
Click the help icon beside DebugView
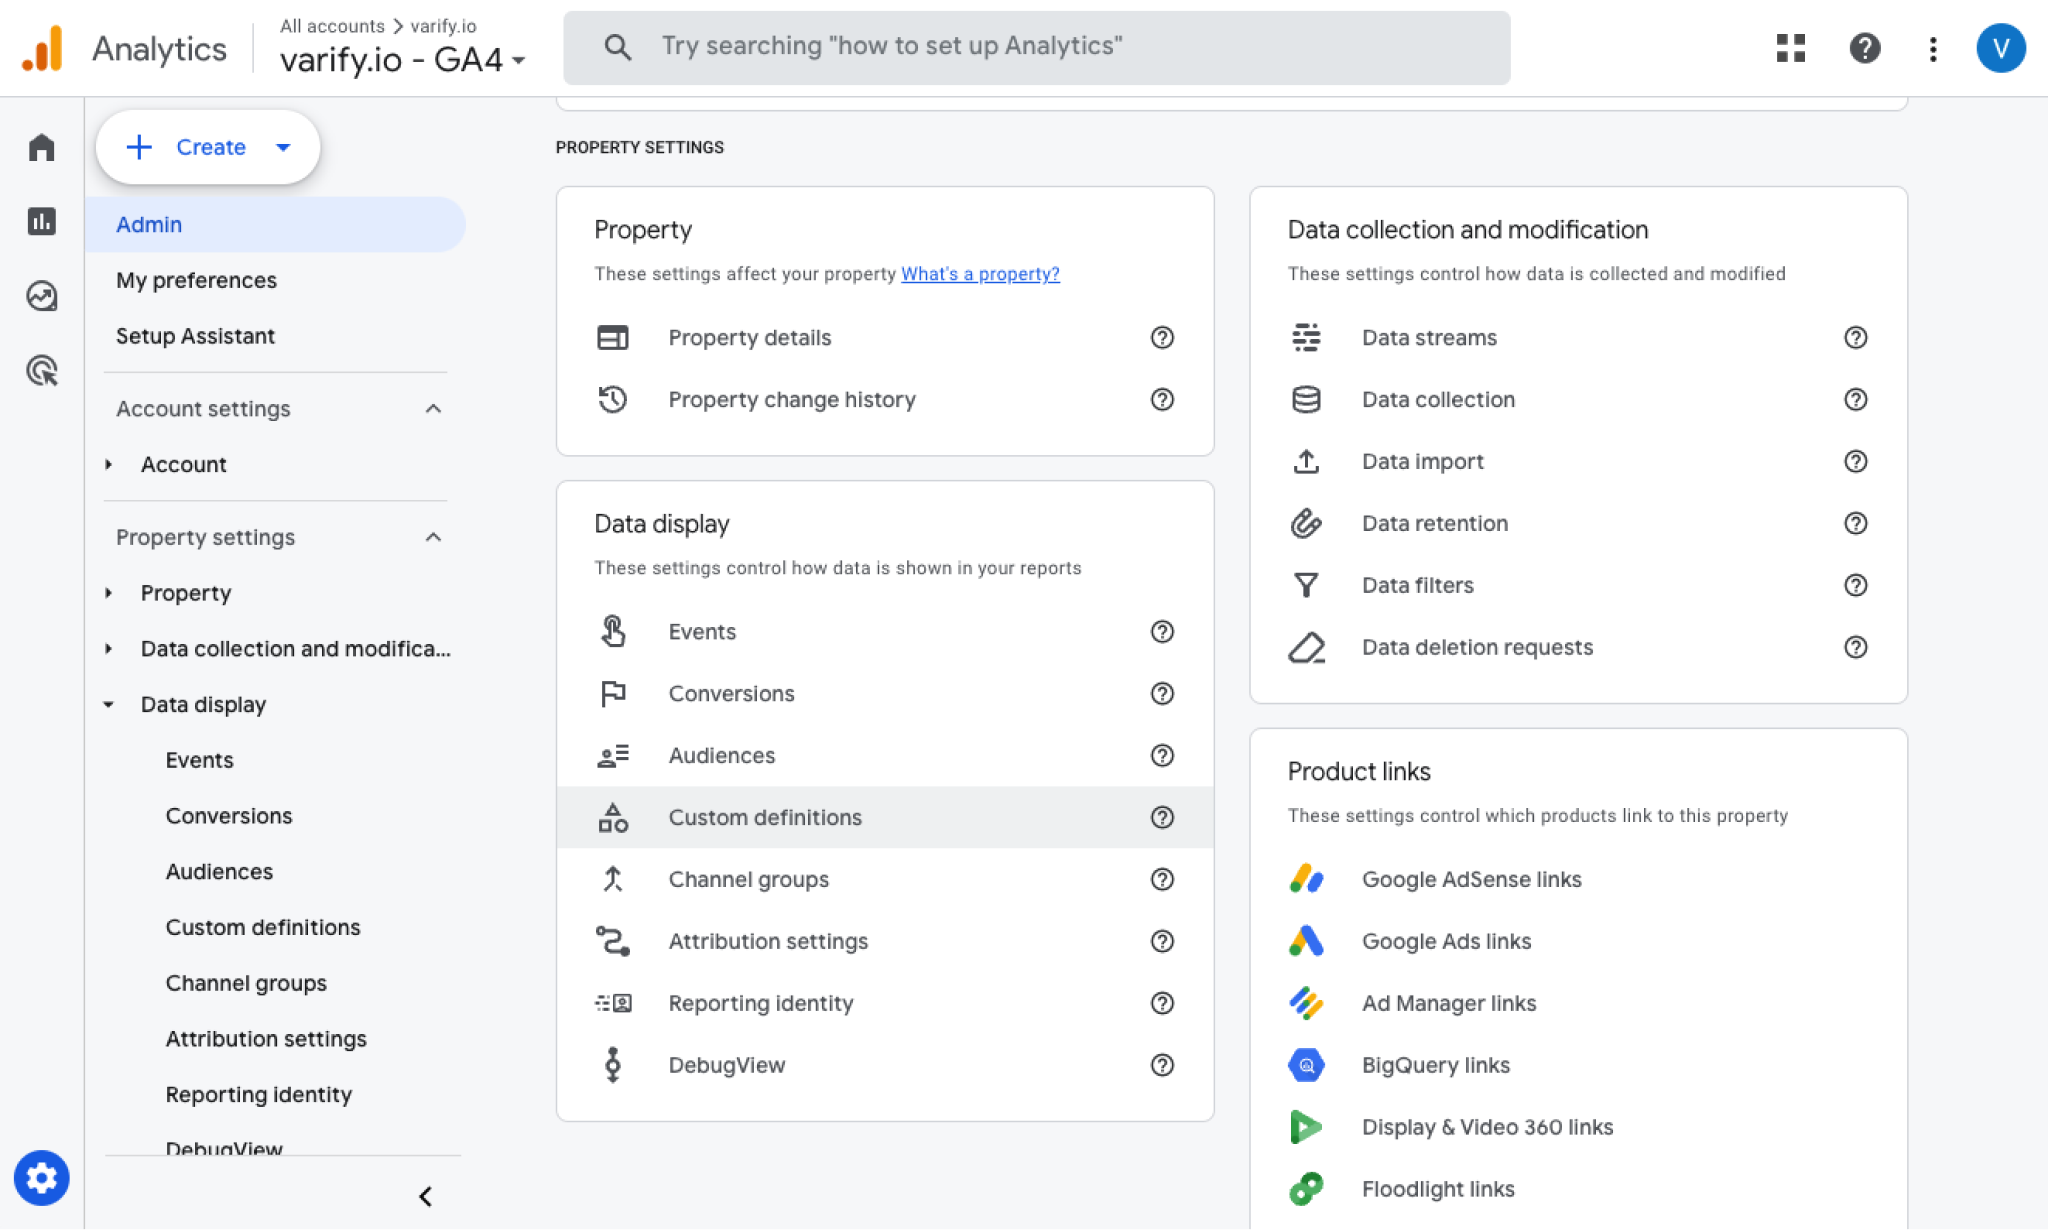point(1161,1066)
